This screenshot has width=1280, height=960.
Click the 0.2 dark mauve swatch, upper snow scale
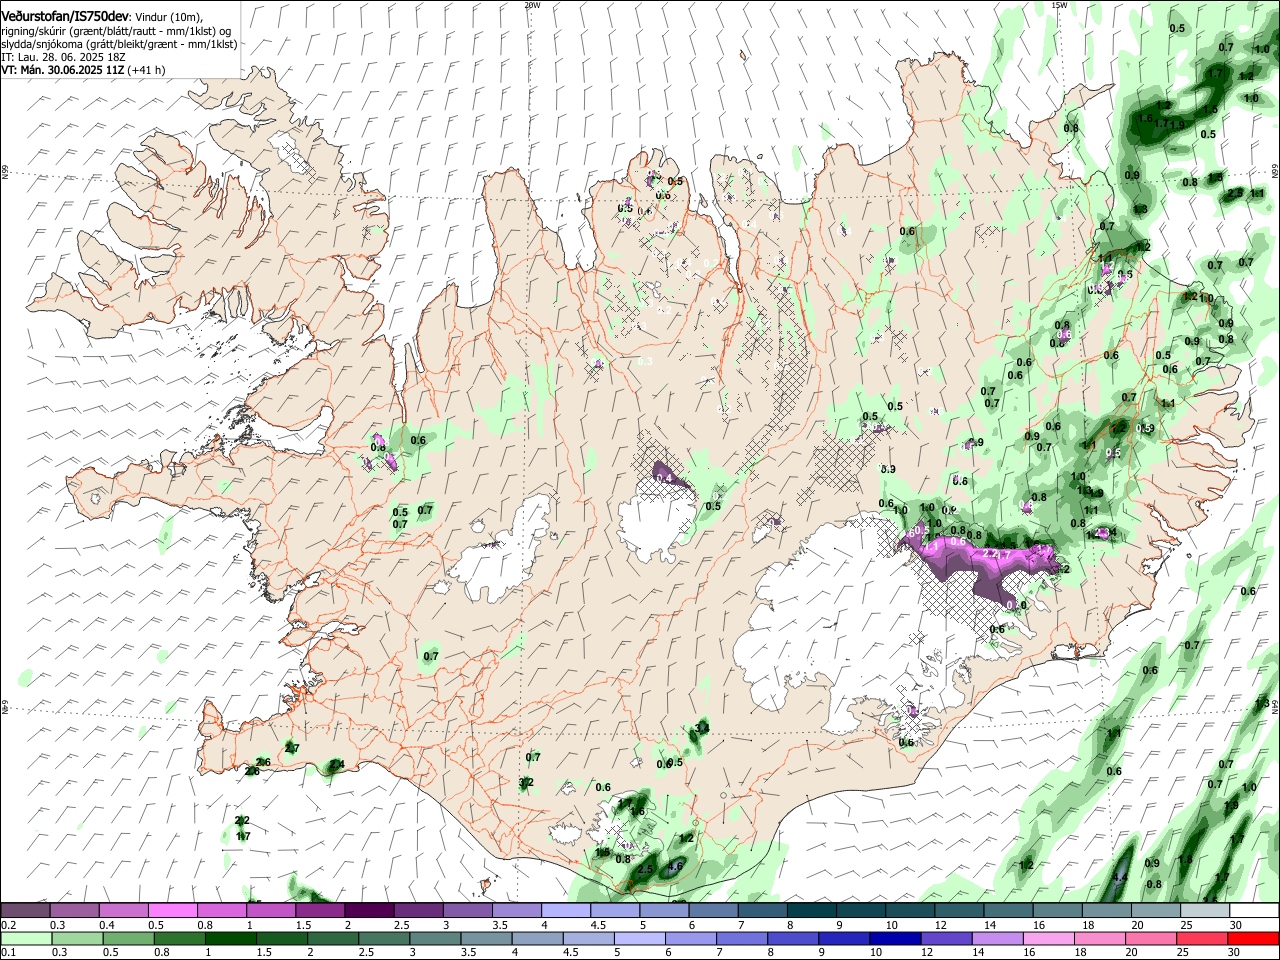click(25, 910)
